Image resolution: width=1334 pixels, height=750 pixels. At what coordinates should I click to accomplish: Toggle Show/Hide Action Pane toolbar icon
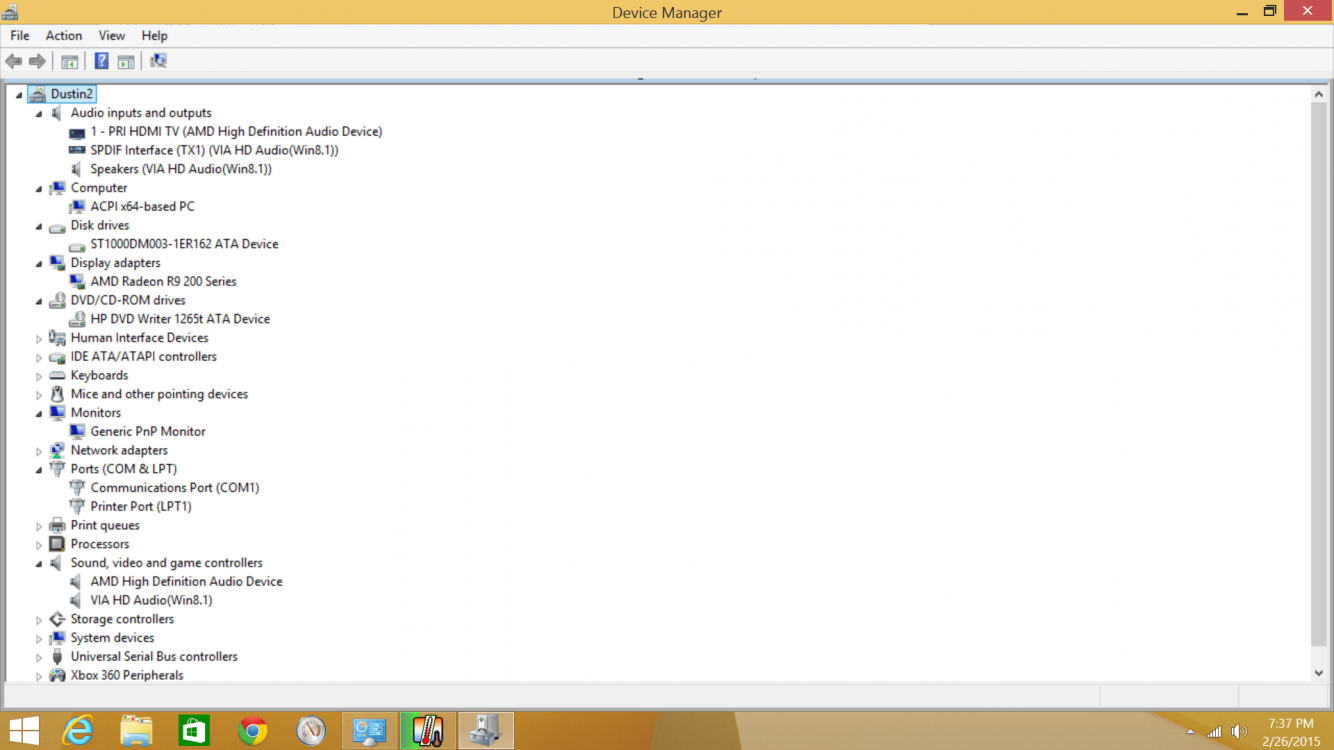(x=126, y=61)
